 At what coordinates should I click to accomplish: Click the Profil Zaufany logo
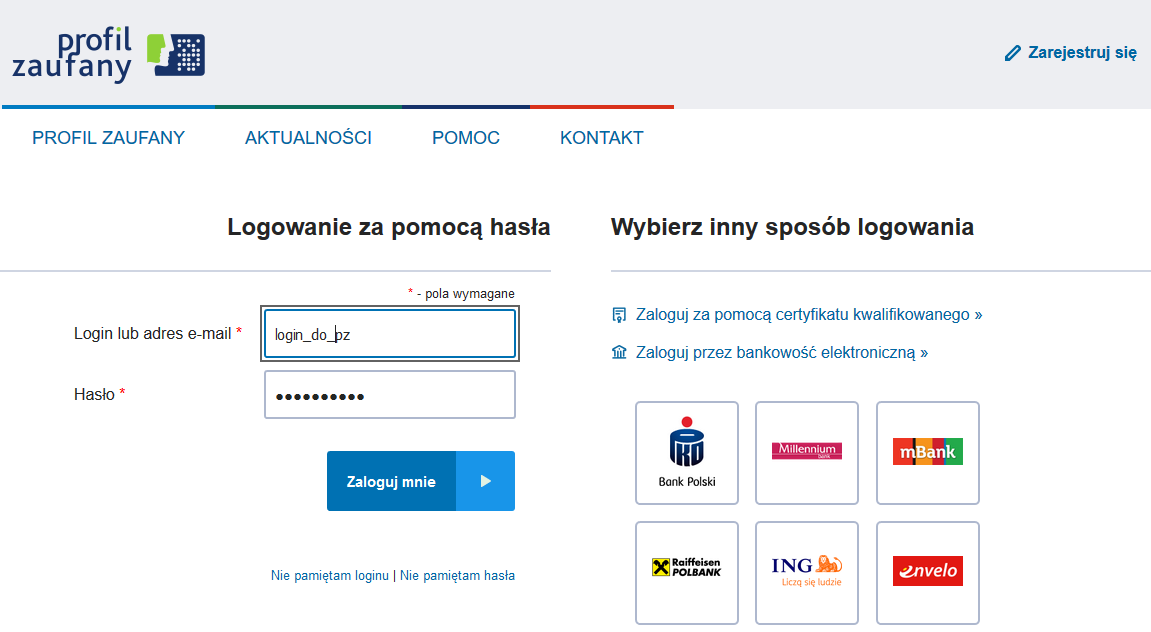[105, 55]
